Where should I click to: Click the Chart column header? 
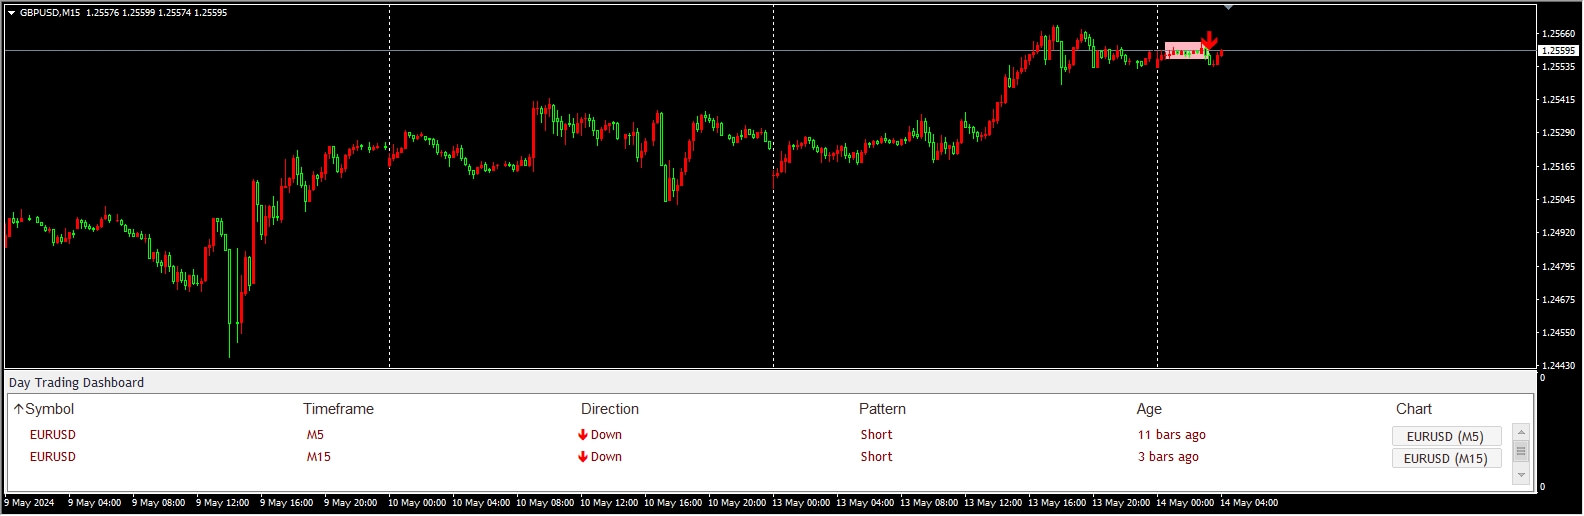(1414, 409)
